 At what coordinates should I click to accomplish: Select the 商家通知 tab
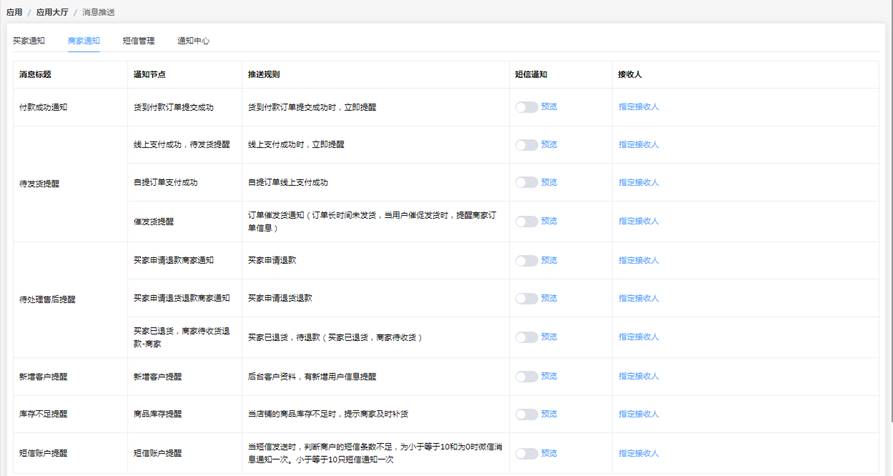click(x=84, y=40)
